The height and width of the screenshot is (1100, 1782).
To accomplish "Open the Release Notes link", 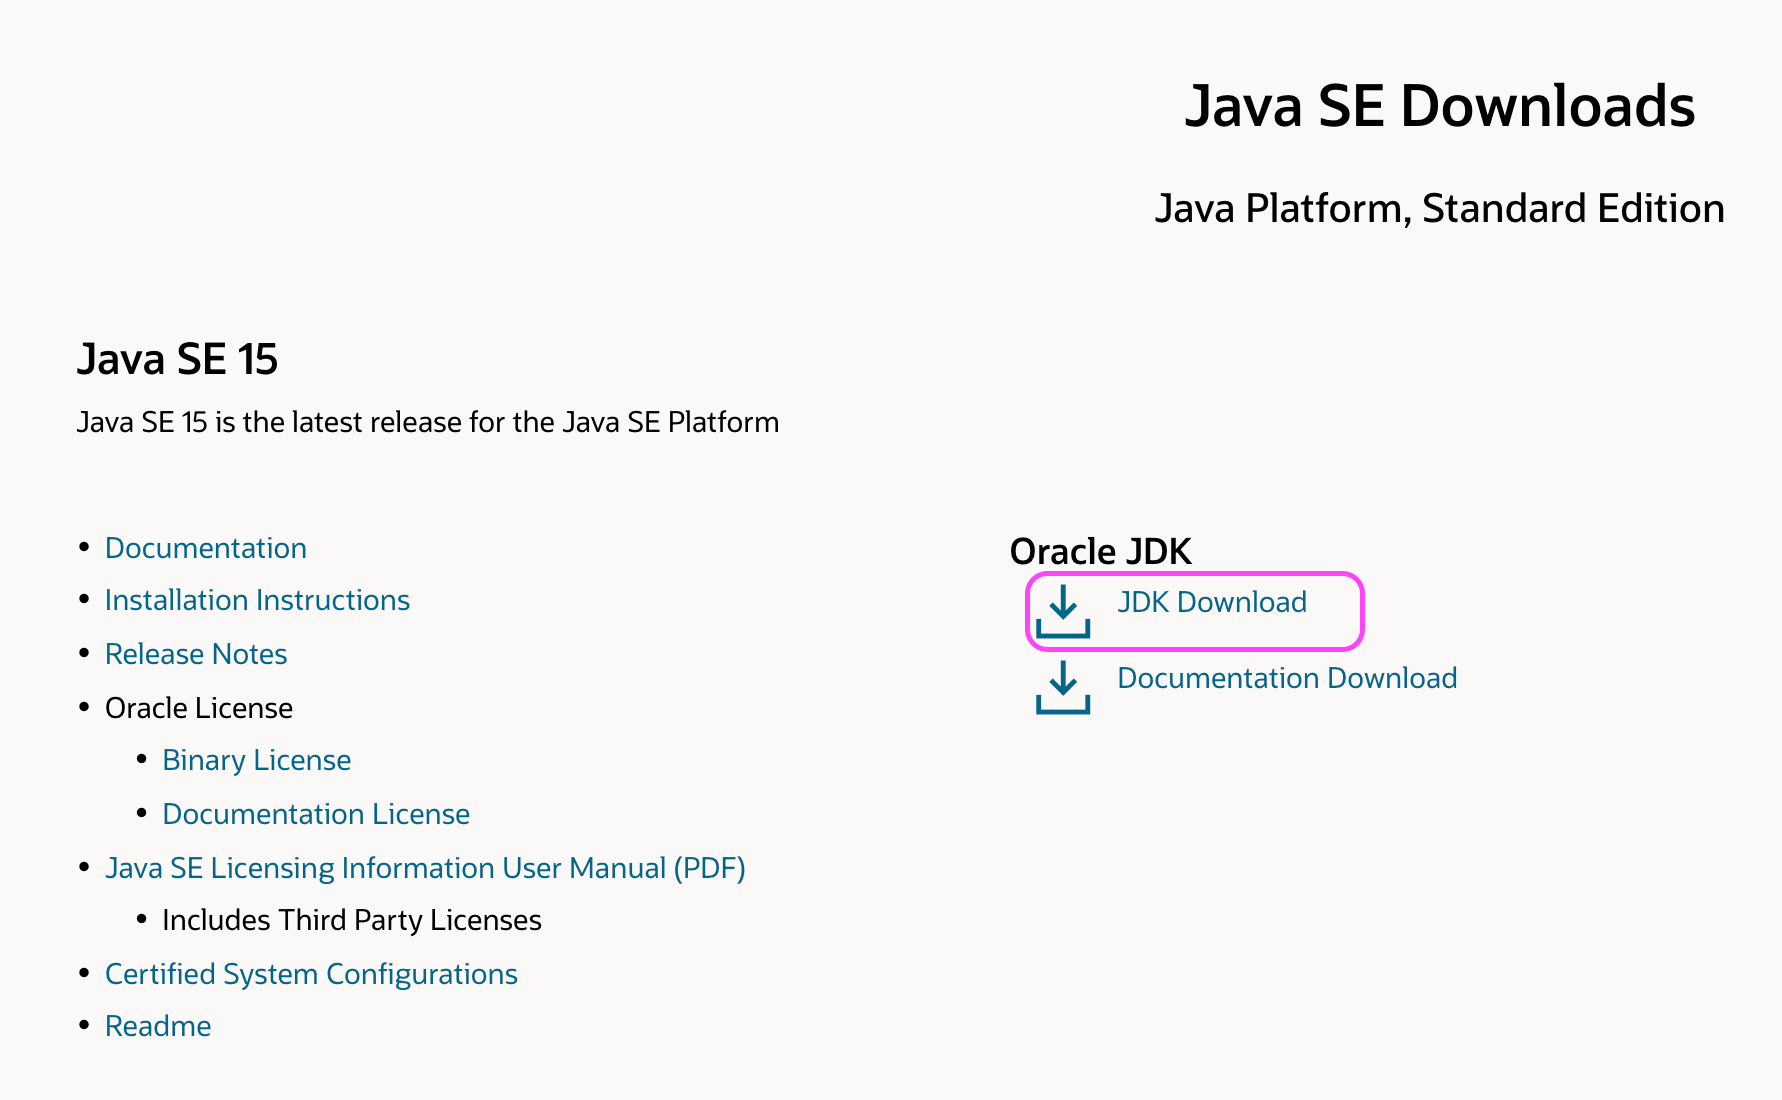I will coord(196,654).
